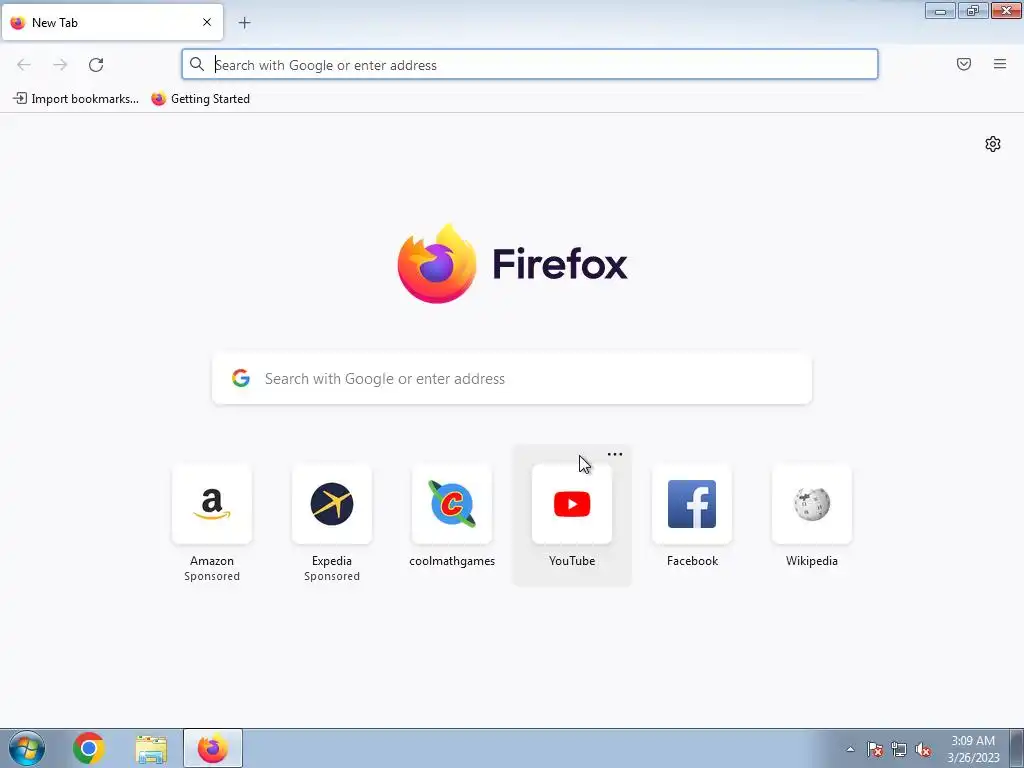Open File Explorer from the taskbar
The image size is (1024, 768).
point(151,748)
